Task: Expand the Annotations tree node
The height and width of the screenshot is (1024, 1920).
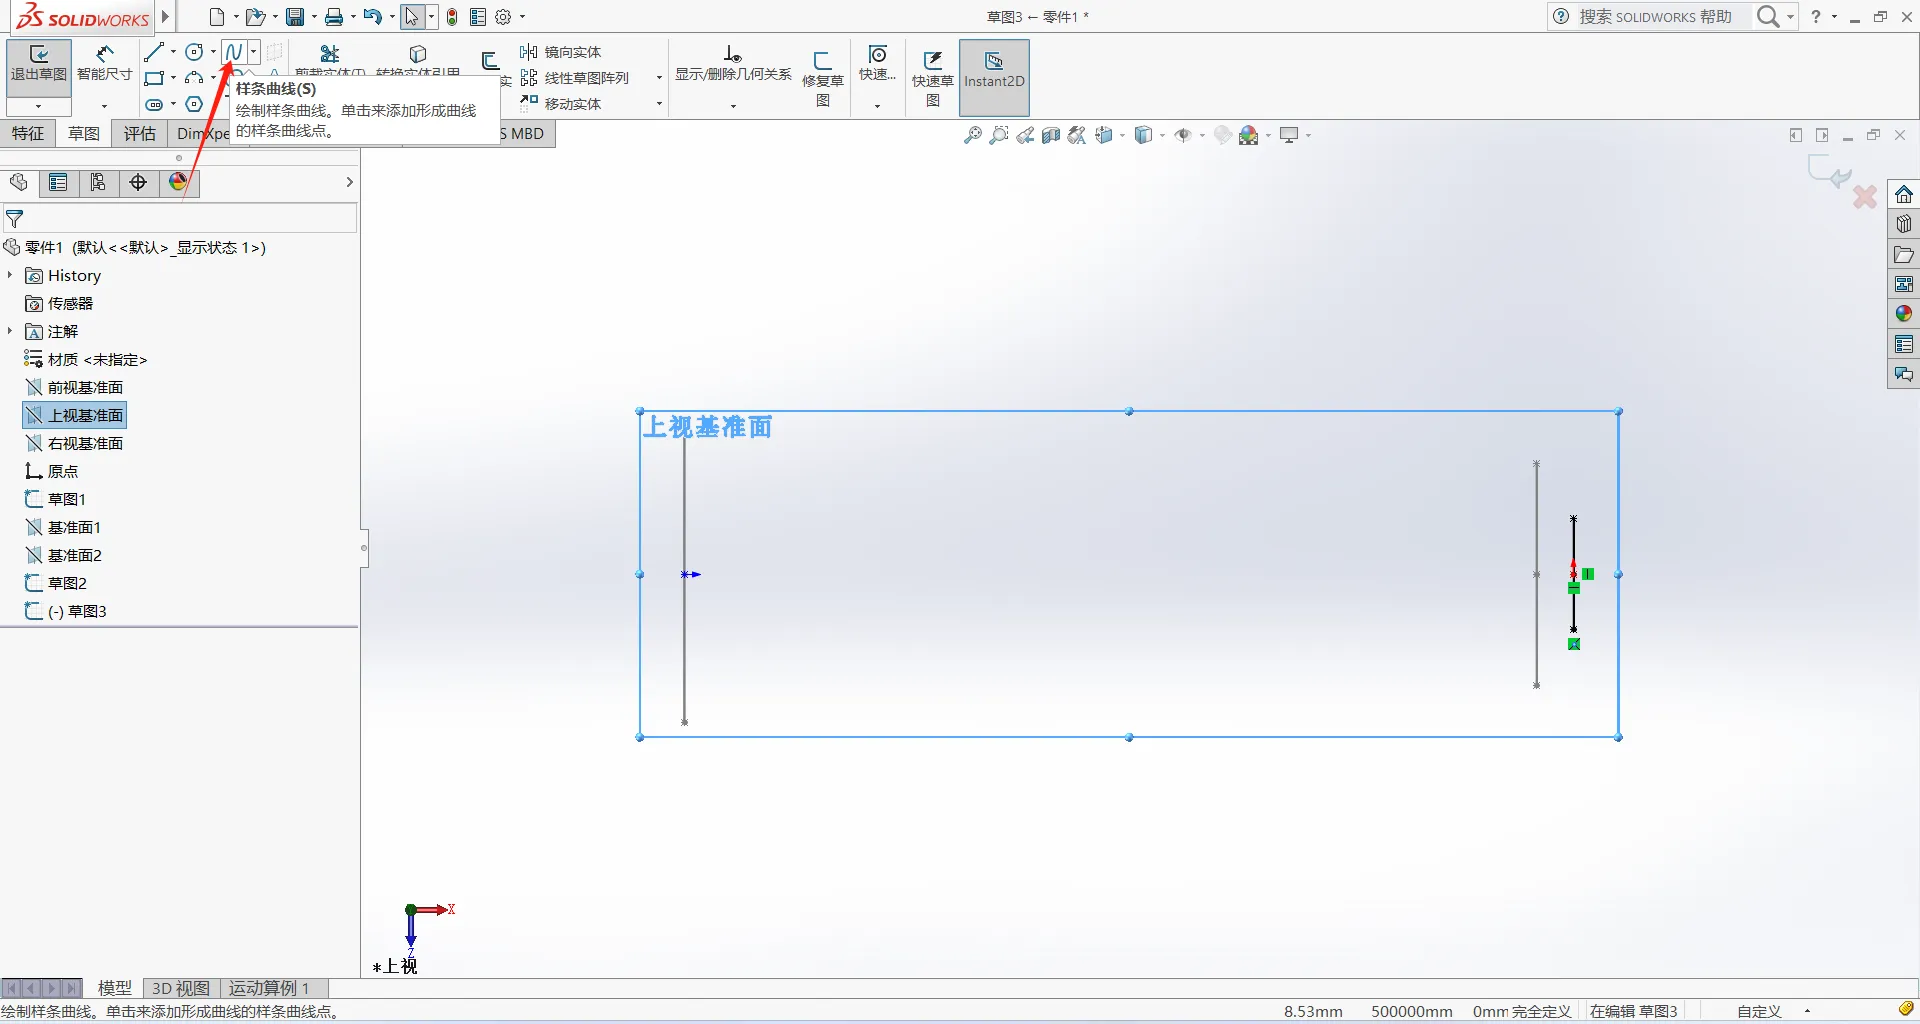Action: click(10, 331)
